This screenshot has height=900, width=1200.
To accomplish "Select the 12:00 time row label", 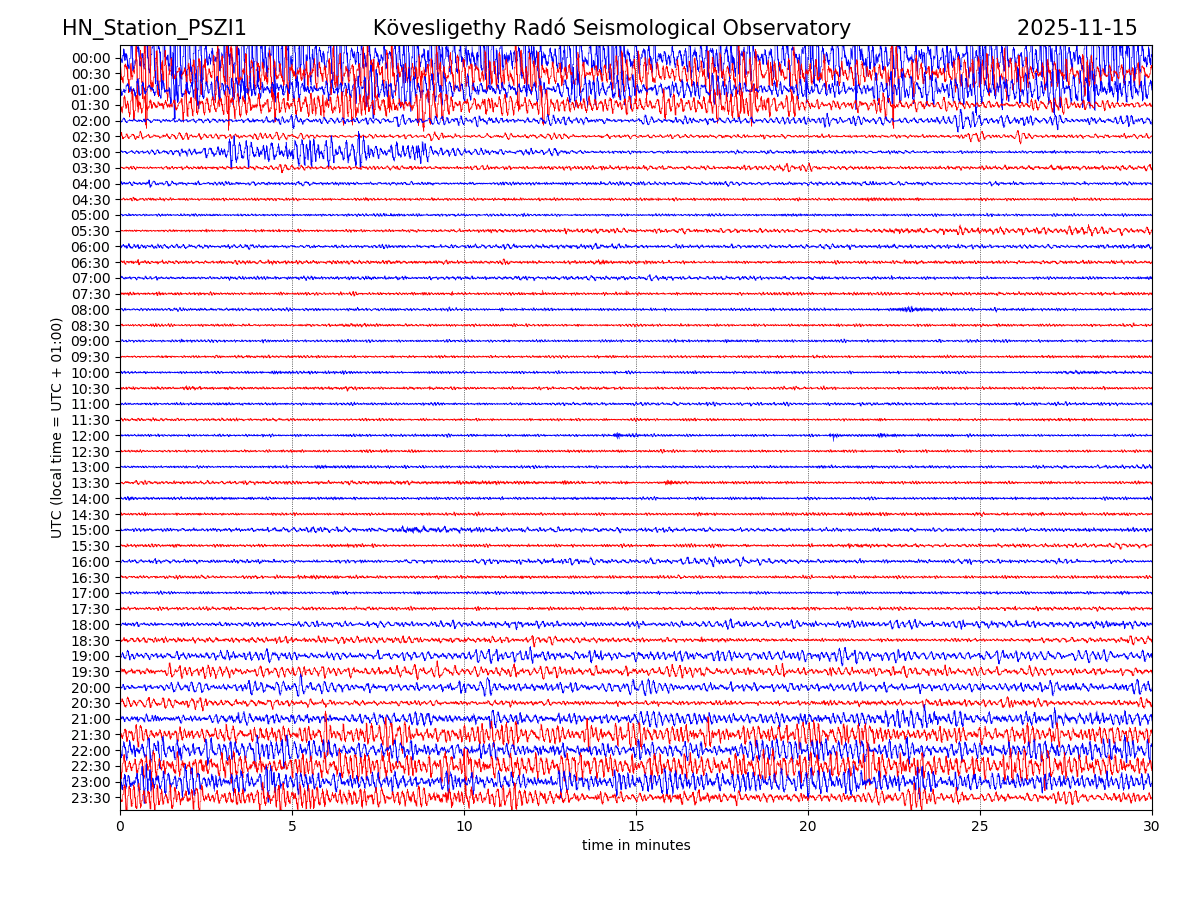I will (x=90, y=436).
